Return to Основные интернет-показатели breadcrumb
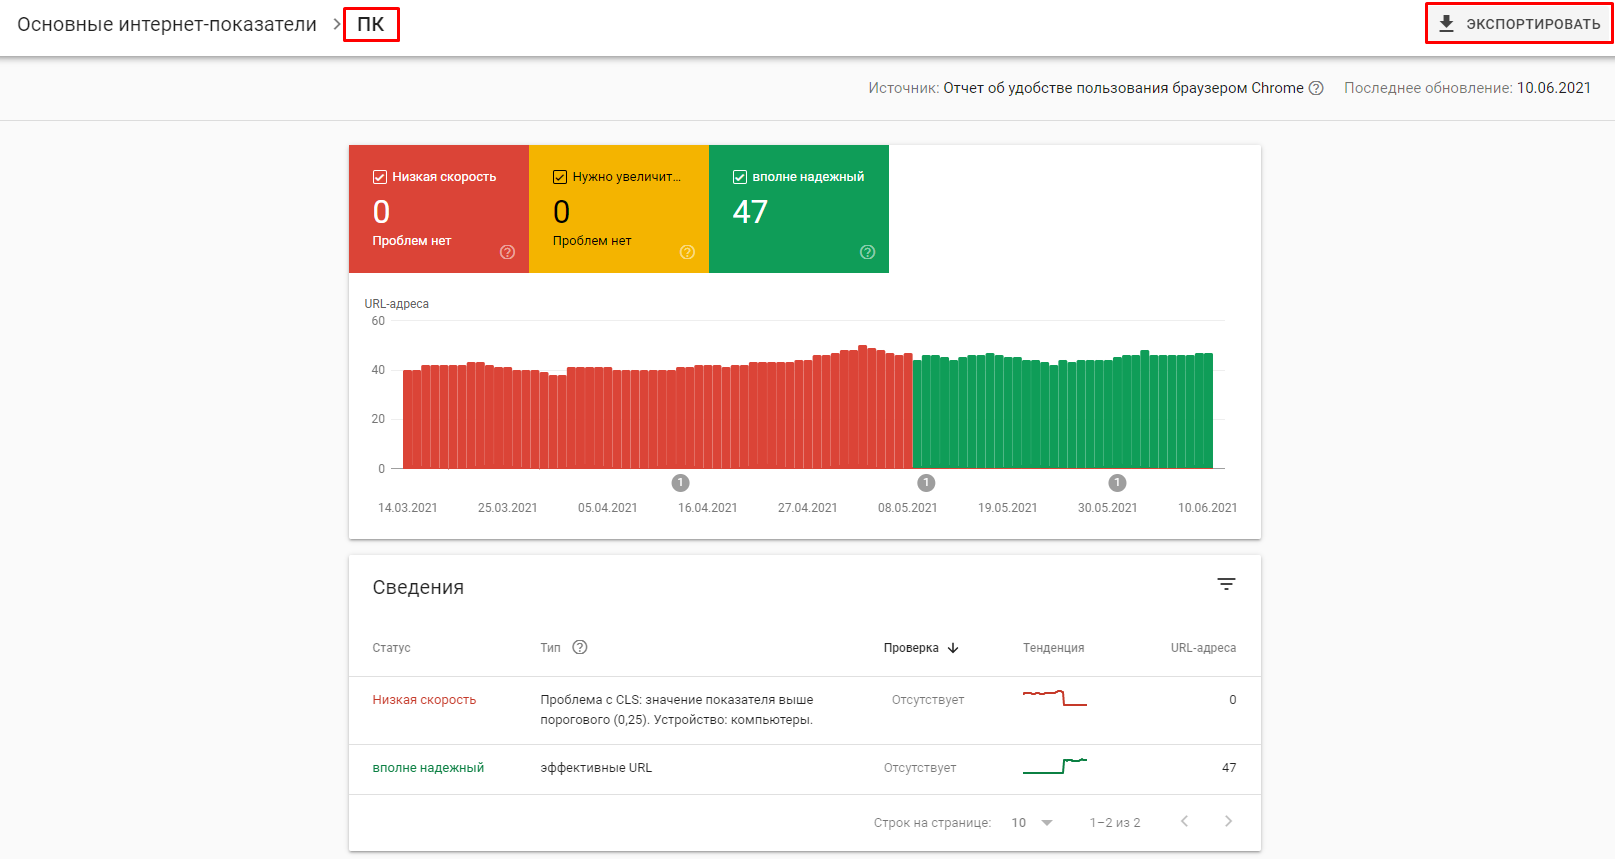1615x859 pixels. point(167,24)
